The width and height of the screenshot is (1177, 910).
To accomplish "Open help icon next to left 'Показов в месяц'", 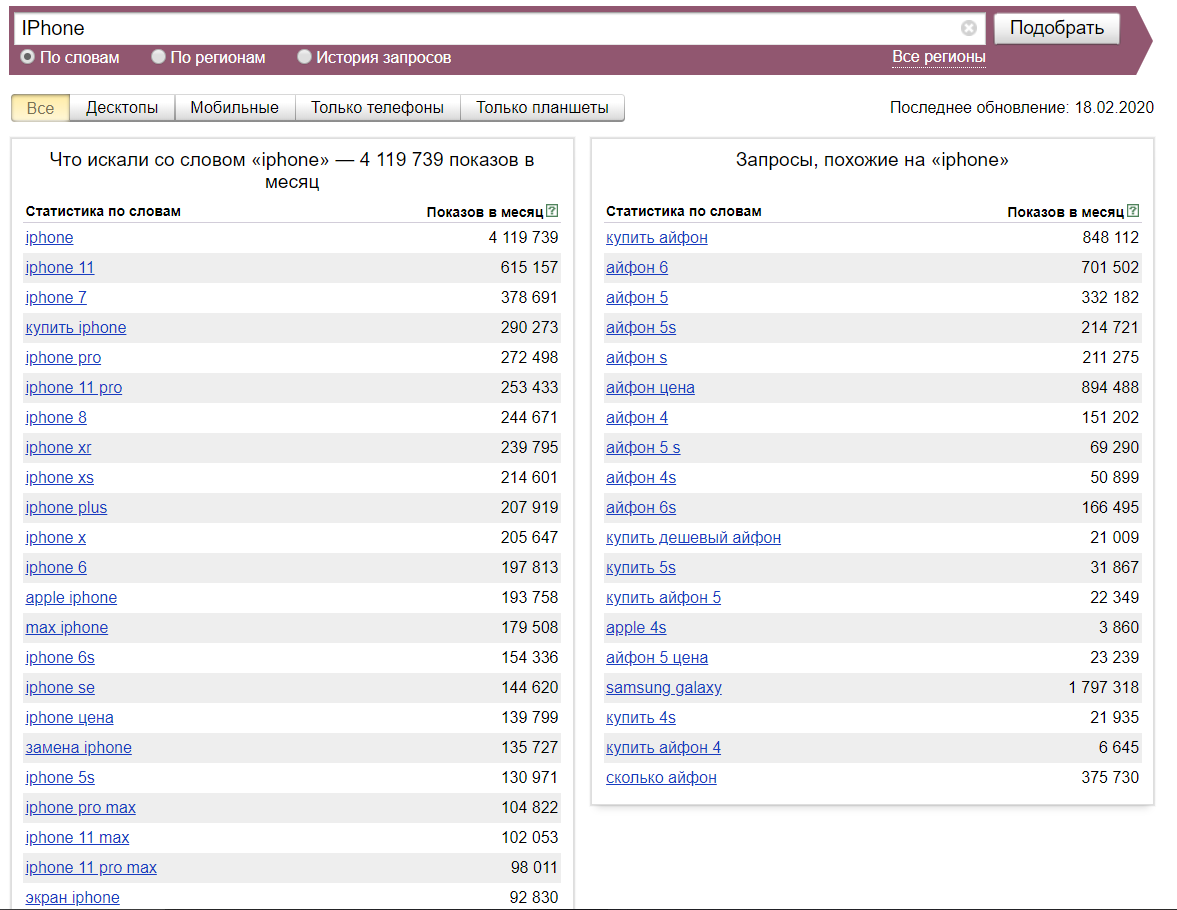I will pos(552,211).
